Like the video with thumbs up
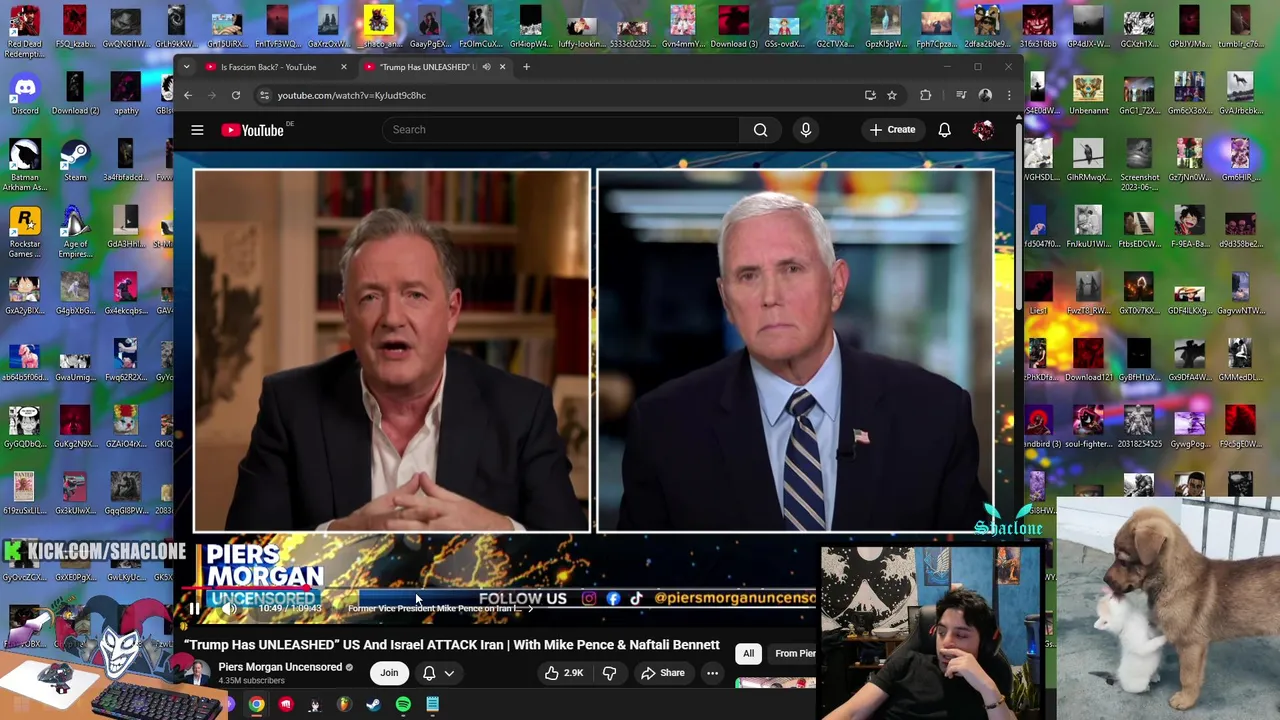 tap(563, 673)
